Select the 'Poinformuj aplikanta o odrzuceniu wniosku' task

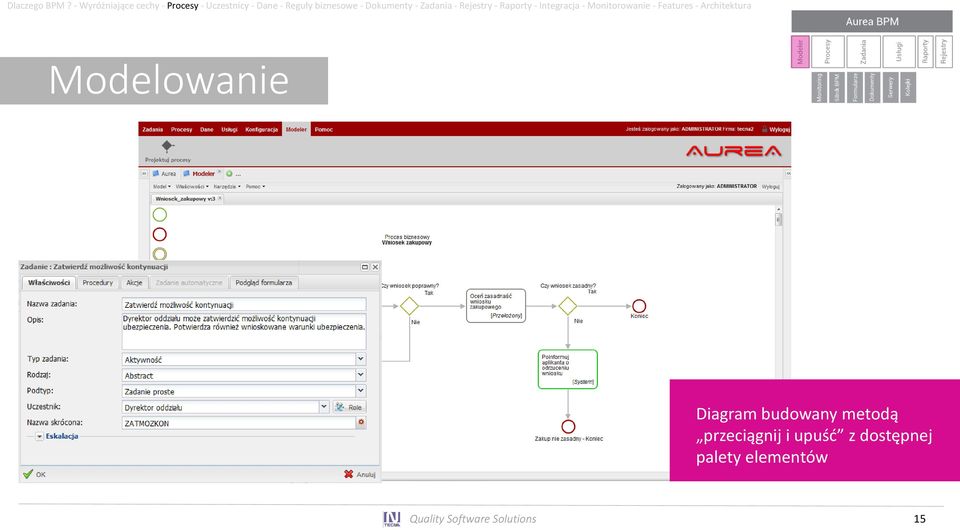568,369
